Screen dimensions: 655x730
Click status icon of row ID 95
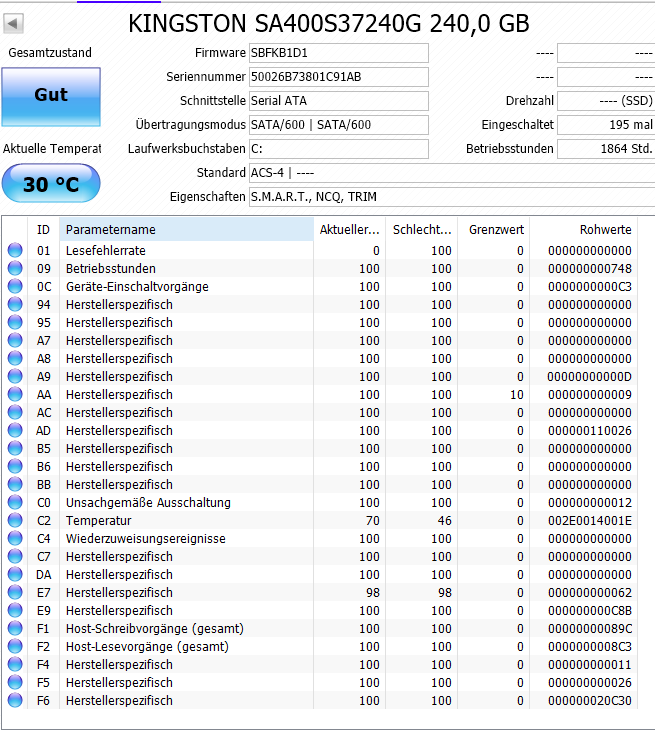click(x=15, y=322)
